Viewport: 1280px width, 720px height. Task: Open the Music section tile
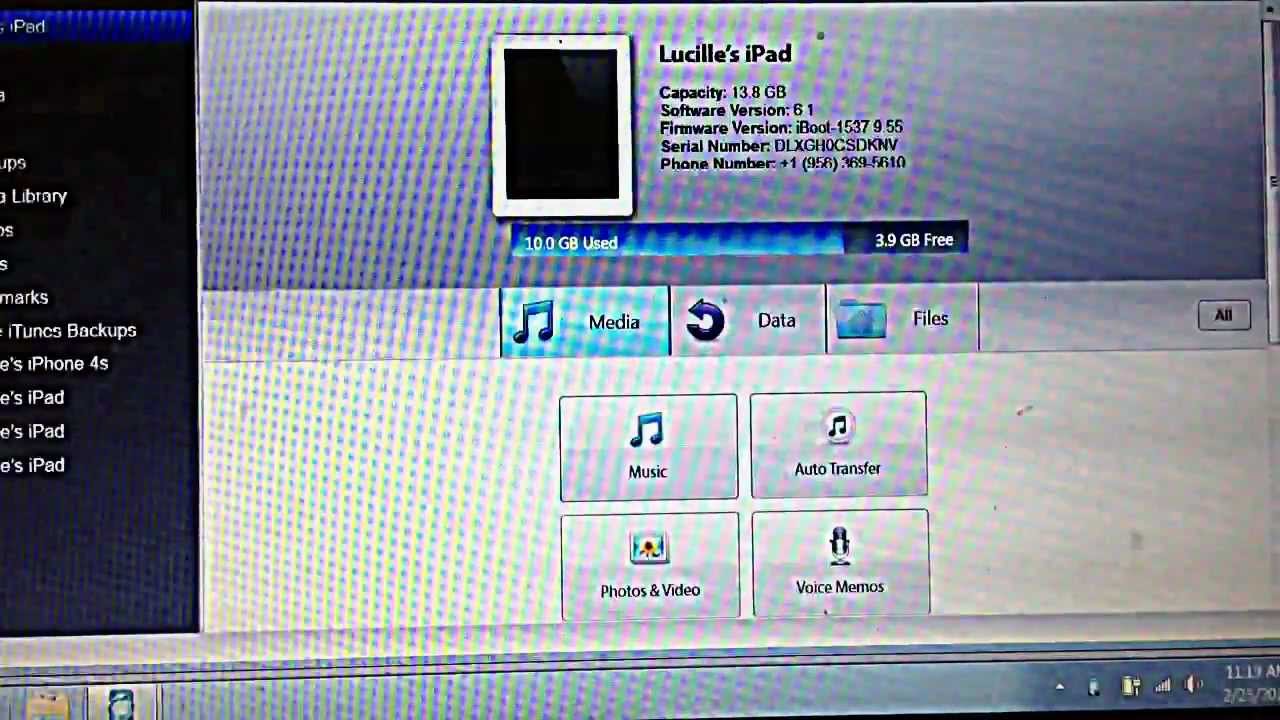[x=648, y=447]
